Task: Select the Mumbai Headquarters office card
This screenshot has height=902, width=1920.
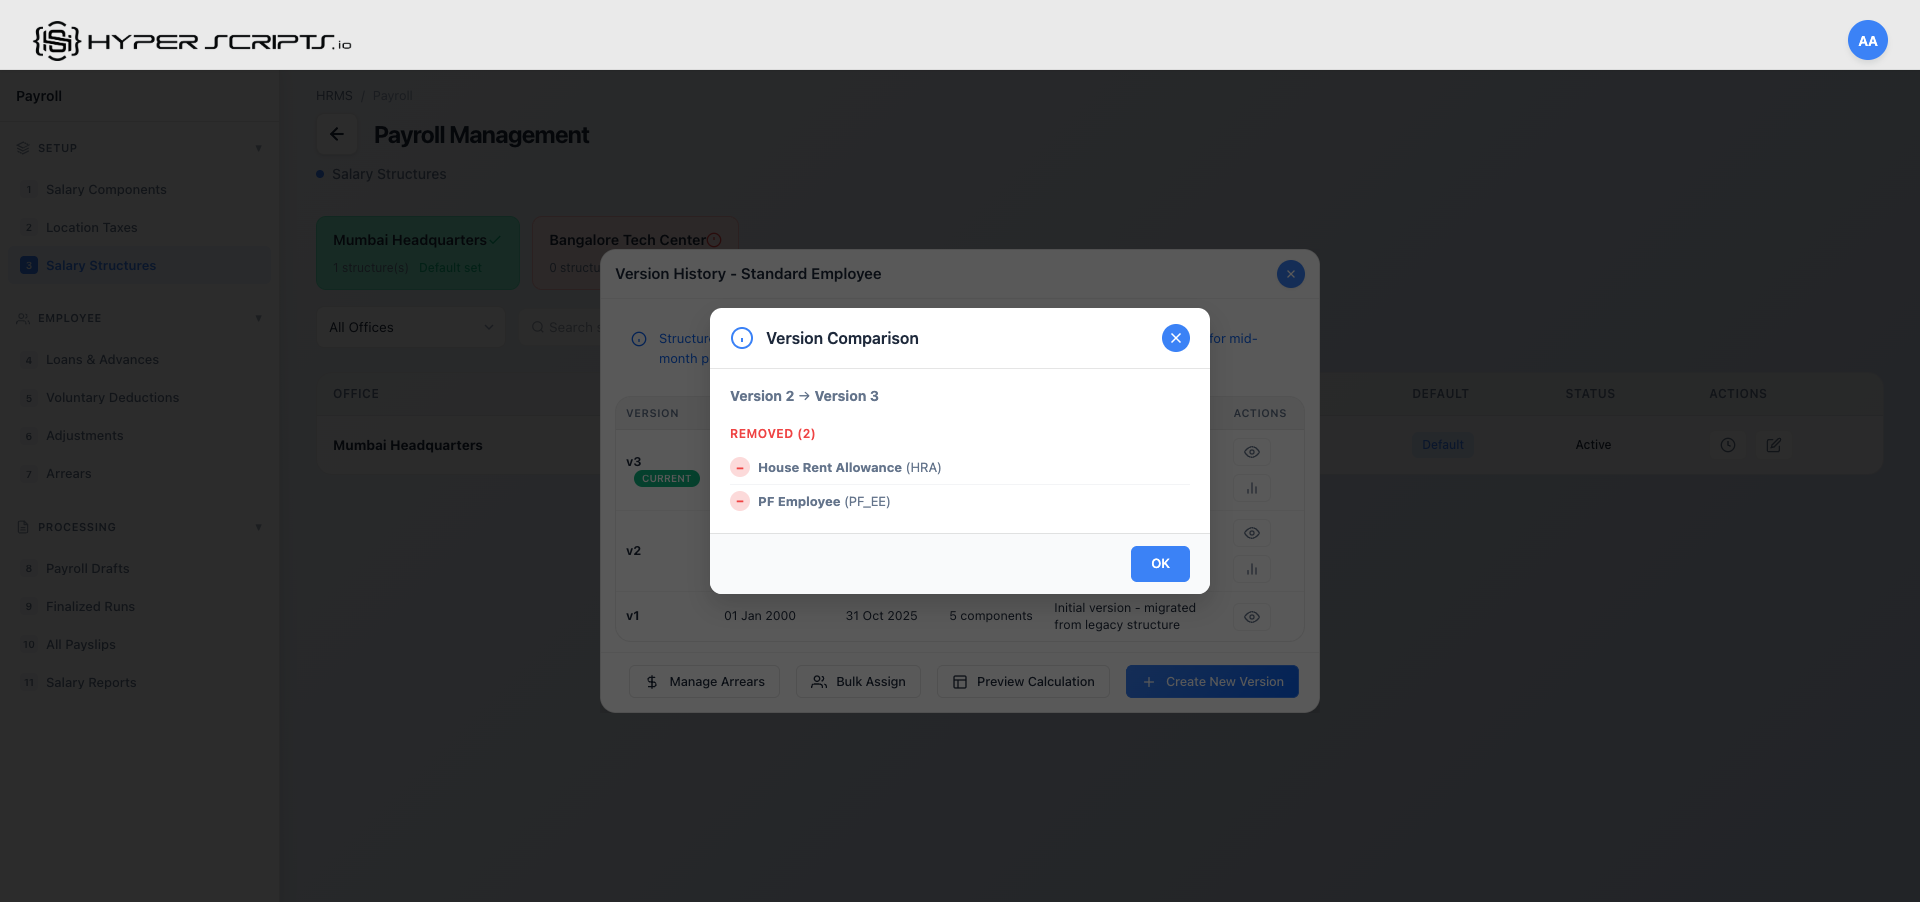Action: click(x=418, y=253)
